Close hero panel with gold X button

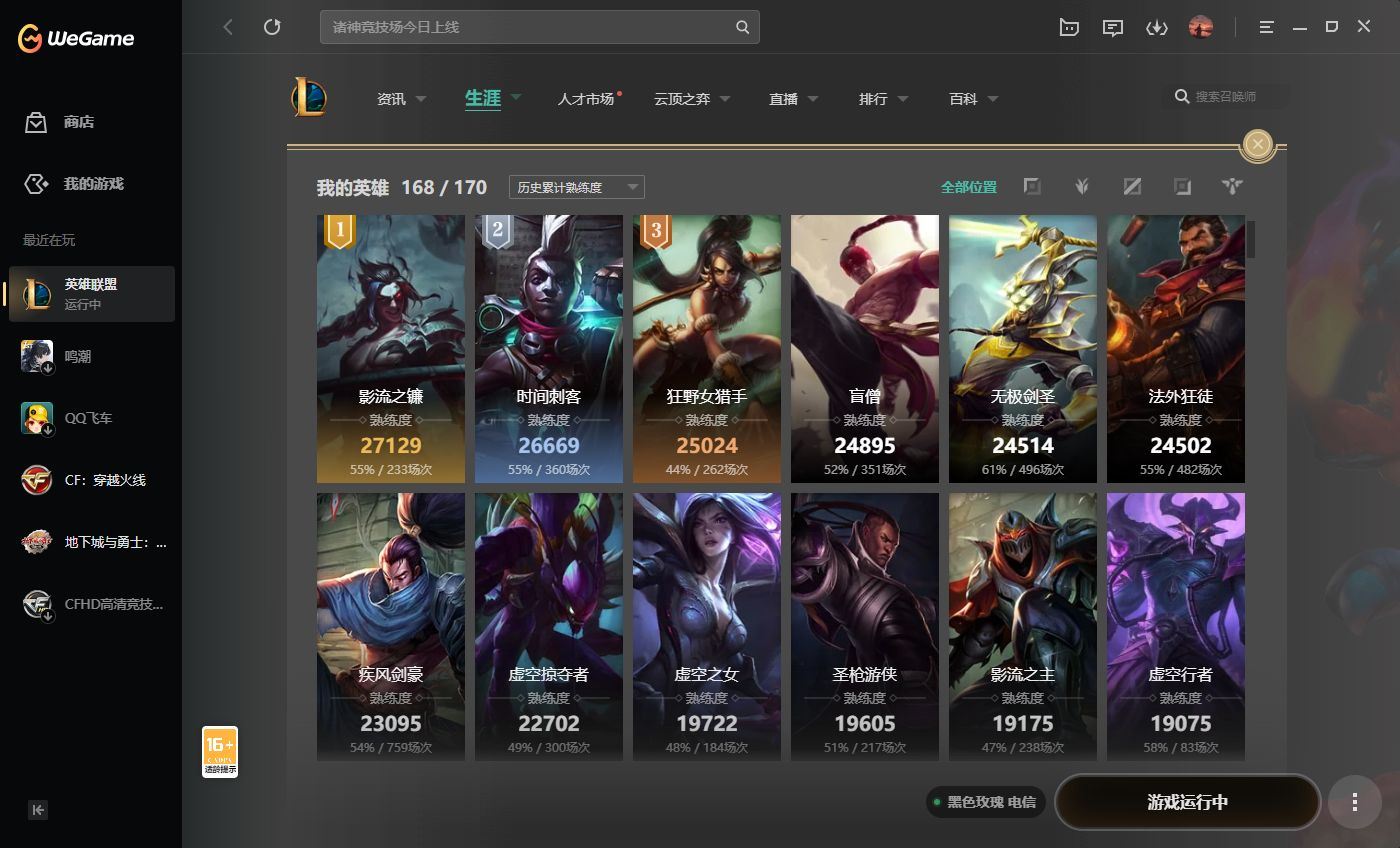pyautogui.click(x=1258, y=145)
